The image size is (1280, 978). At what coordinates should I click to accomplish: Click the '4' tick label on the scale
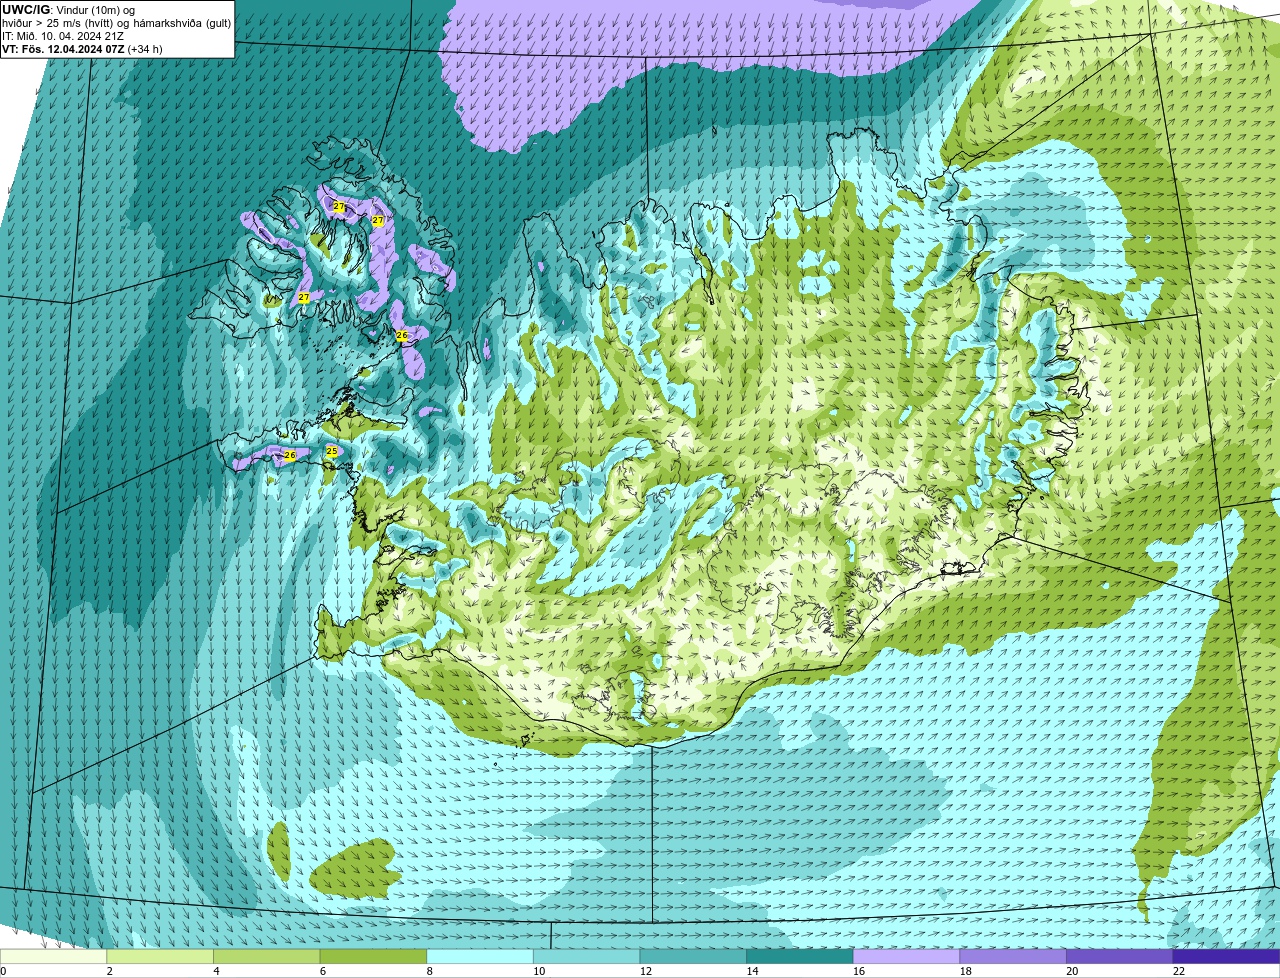coord(216,971)
